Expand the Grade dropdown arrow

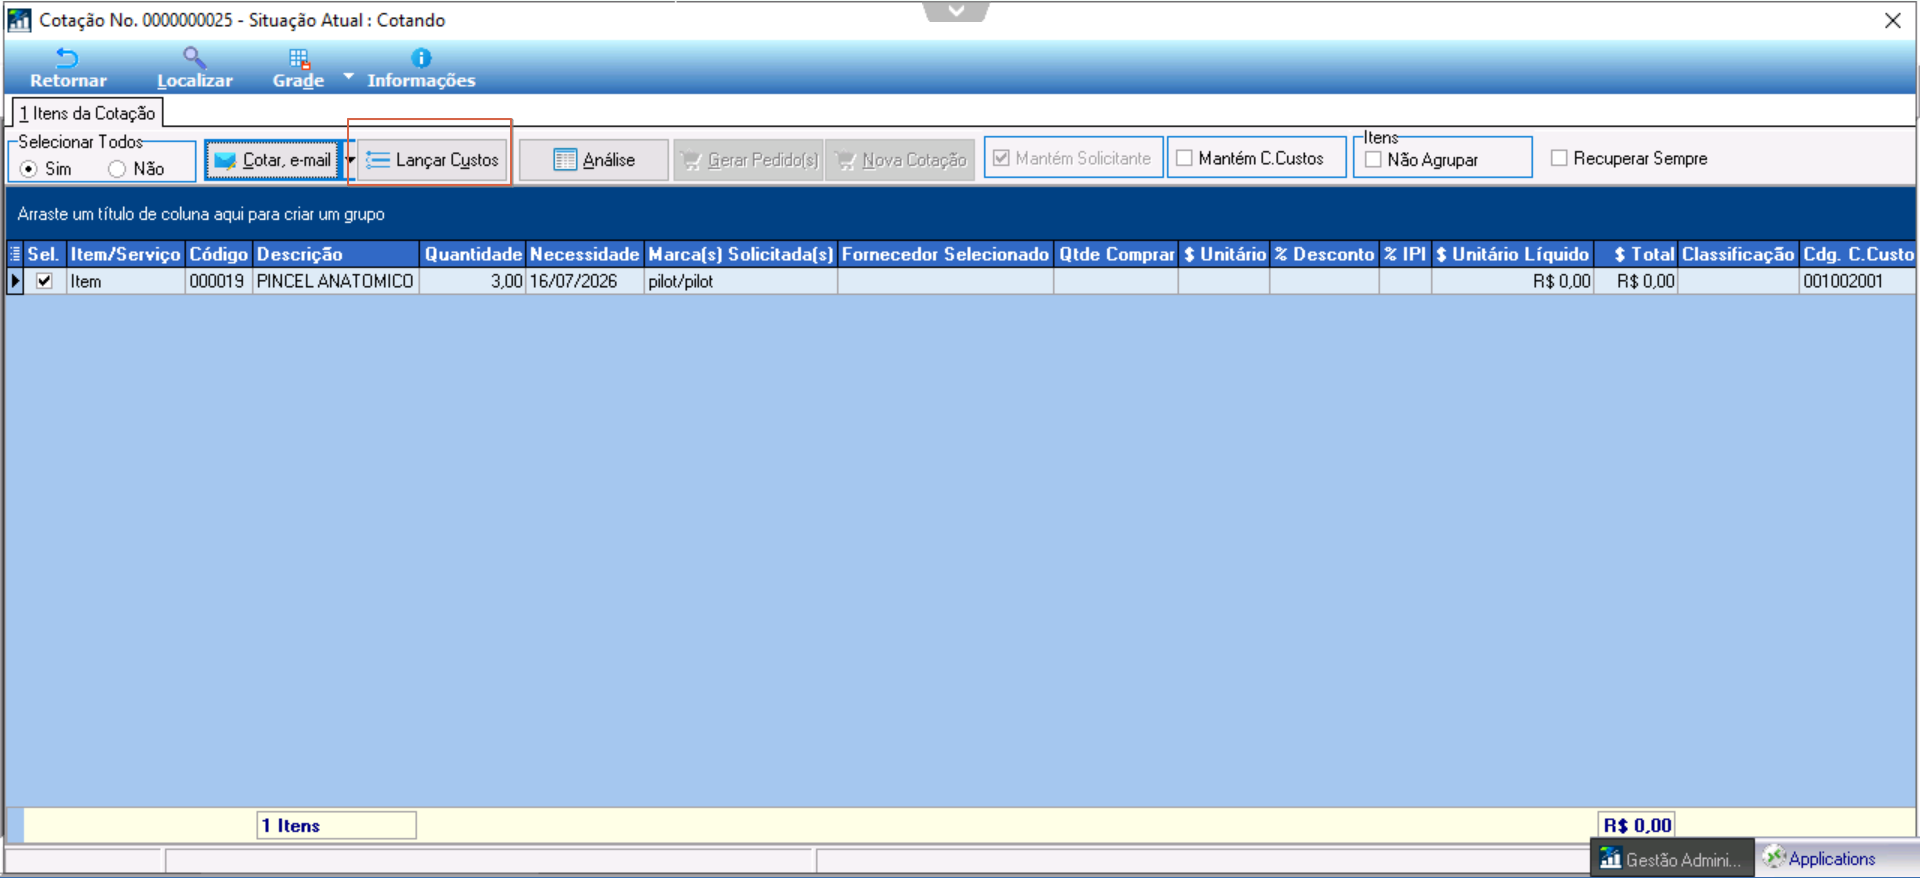[x=348, y=76]
